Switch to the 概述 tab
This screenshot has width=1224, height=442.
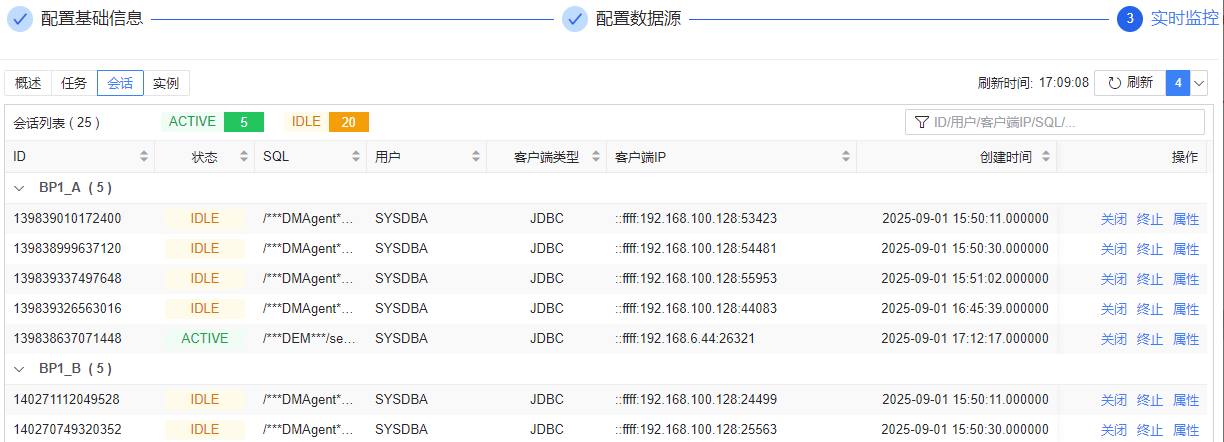coord(28,83)
